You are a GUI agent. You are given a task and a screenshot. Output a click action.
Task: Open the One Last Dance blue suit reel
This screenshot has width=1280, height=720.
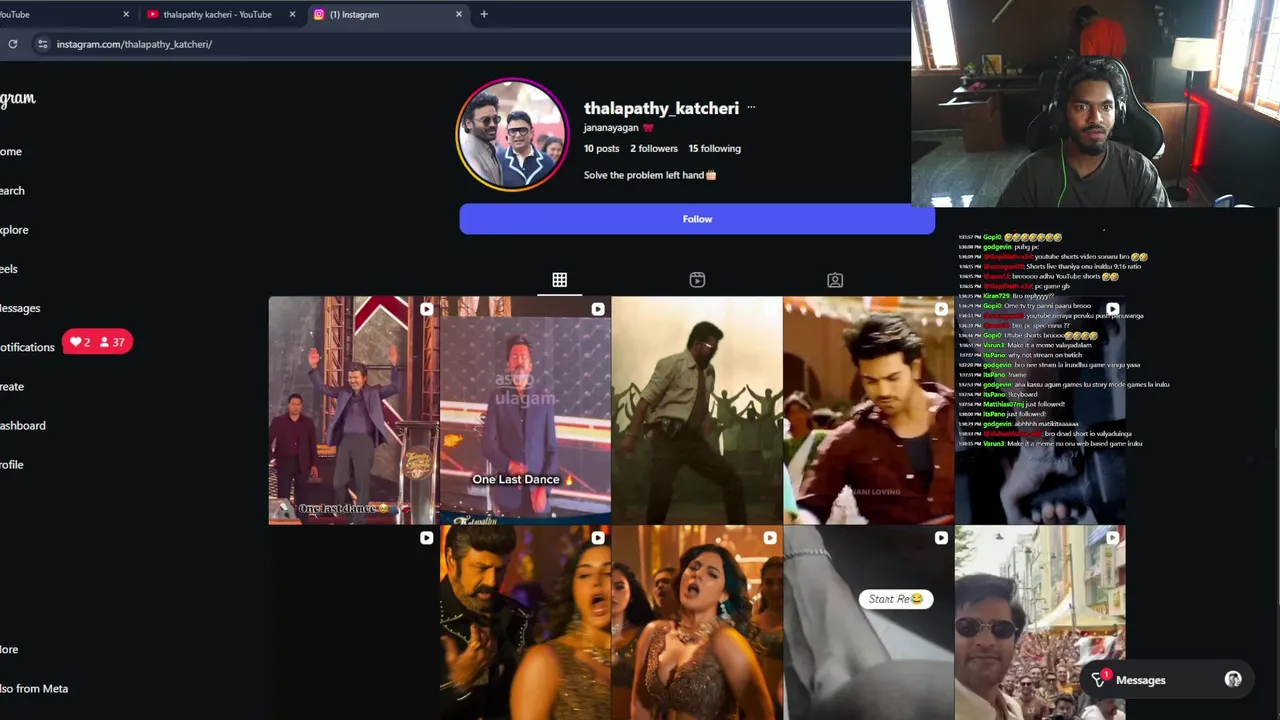point(525,410)
